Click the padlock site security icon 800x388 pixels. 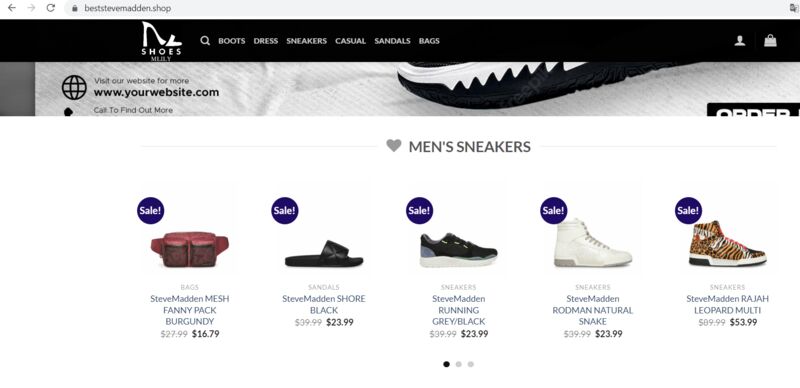(75, 8)
